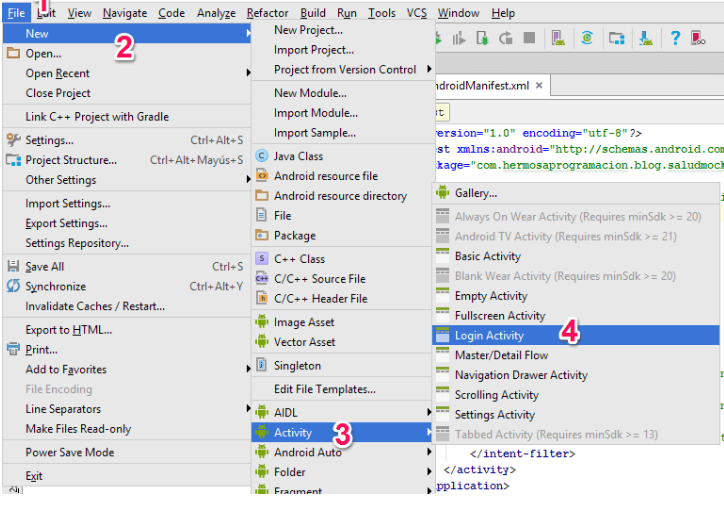This screenshot has width=724, height=510.
Task: Expand the Android Auto submenu arrow
Action: [x=429, y=452]
